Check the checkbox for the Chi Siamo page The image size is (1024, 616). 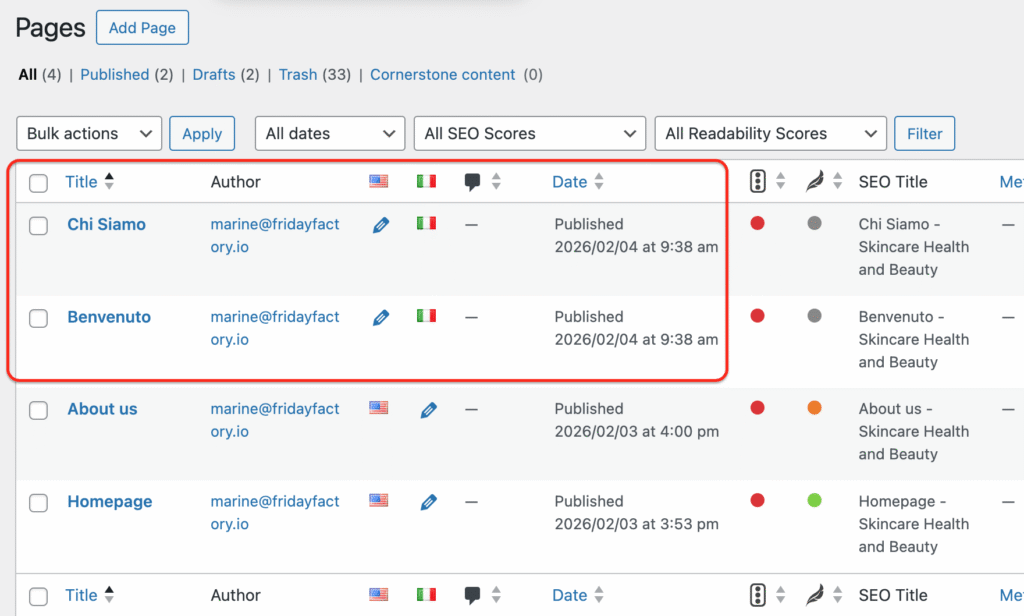pyautogui.click(x=38, y=226)
